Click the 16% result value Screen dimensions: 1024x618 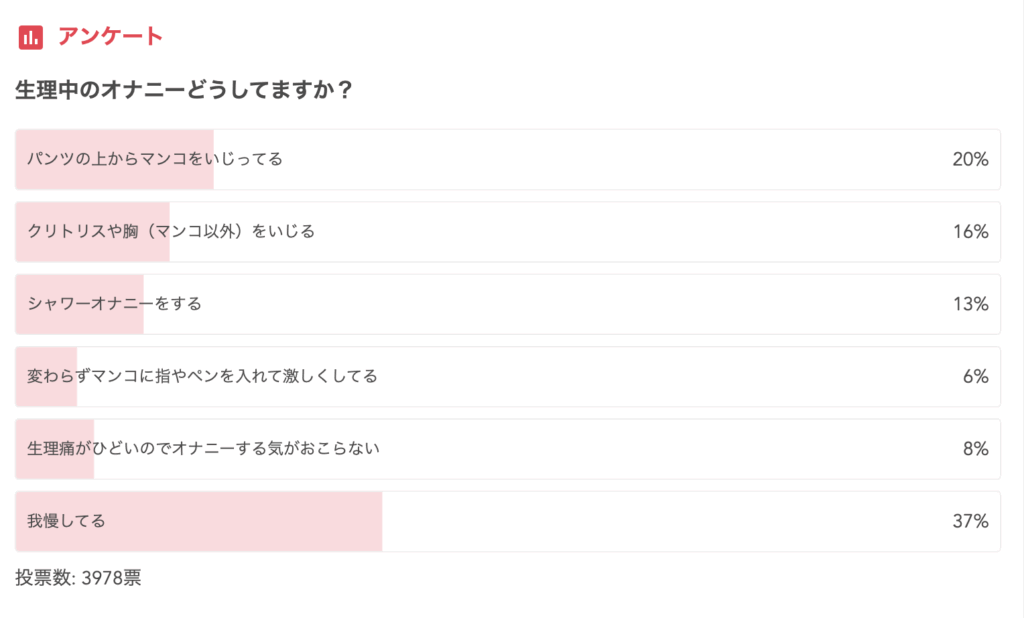tap(970, 232)
